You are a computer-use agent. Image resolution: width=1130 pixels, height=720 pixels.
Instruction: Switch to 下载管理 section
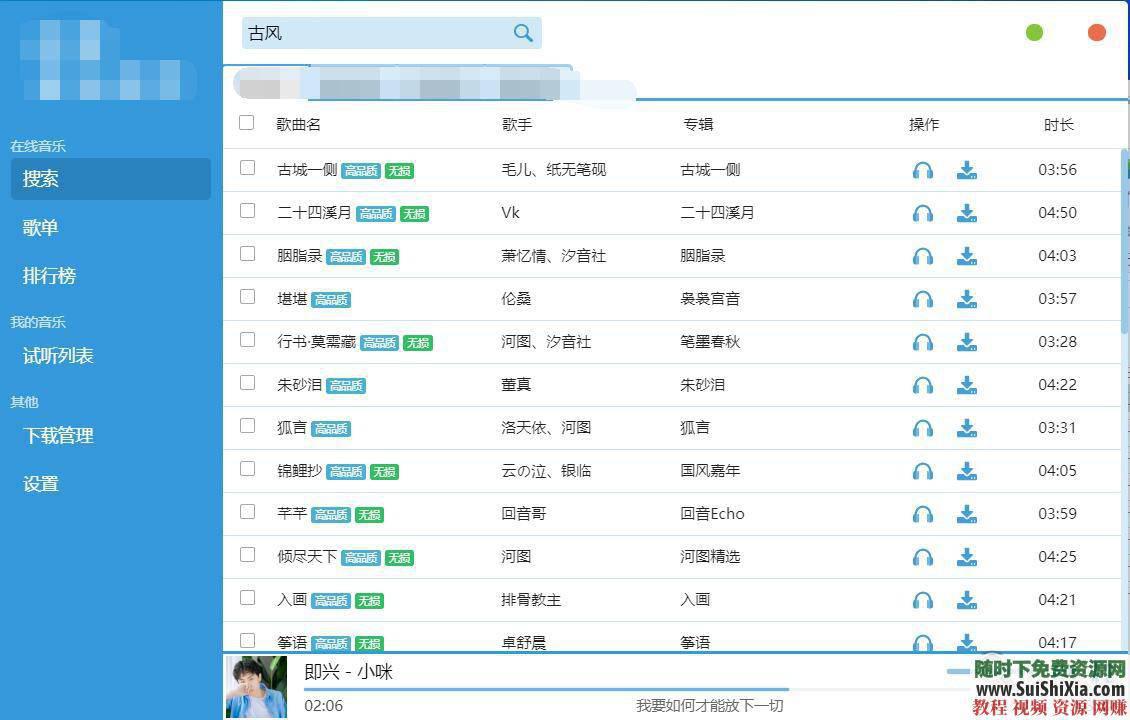click(57, 435)
